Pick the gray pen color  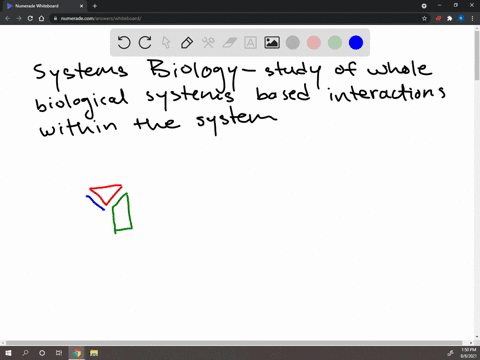pyautogui.click(x=293, y=43)
